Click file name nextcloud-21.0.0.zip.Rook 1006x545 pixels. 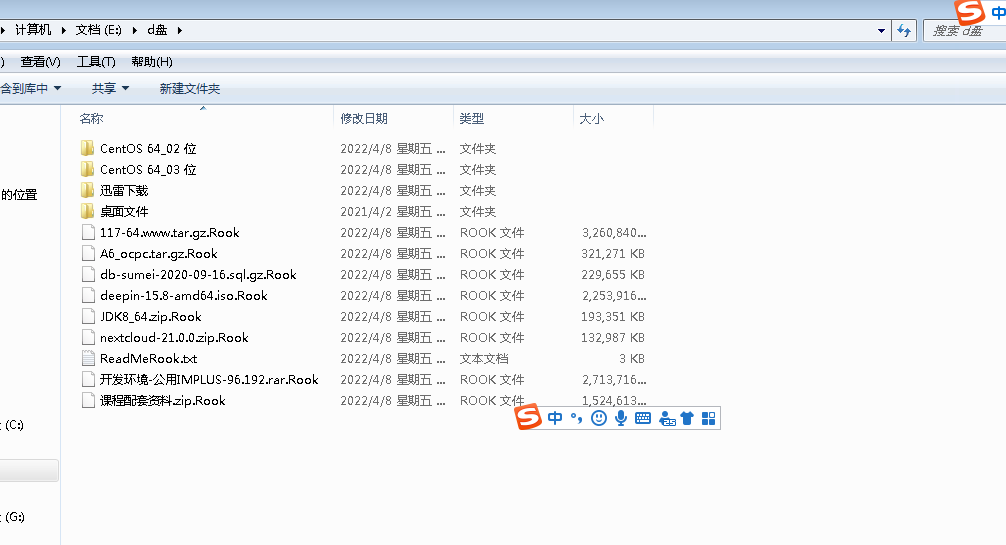pyautogui.click(x=174, y=338)
